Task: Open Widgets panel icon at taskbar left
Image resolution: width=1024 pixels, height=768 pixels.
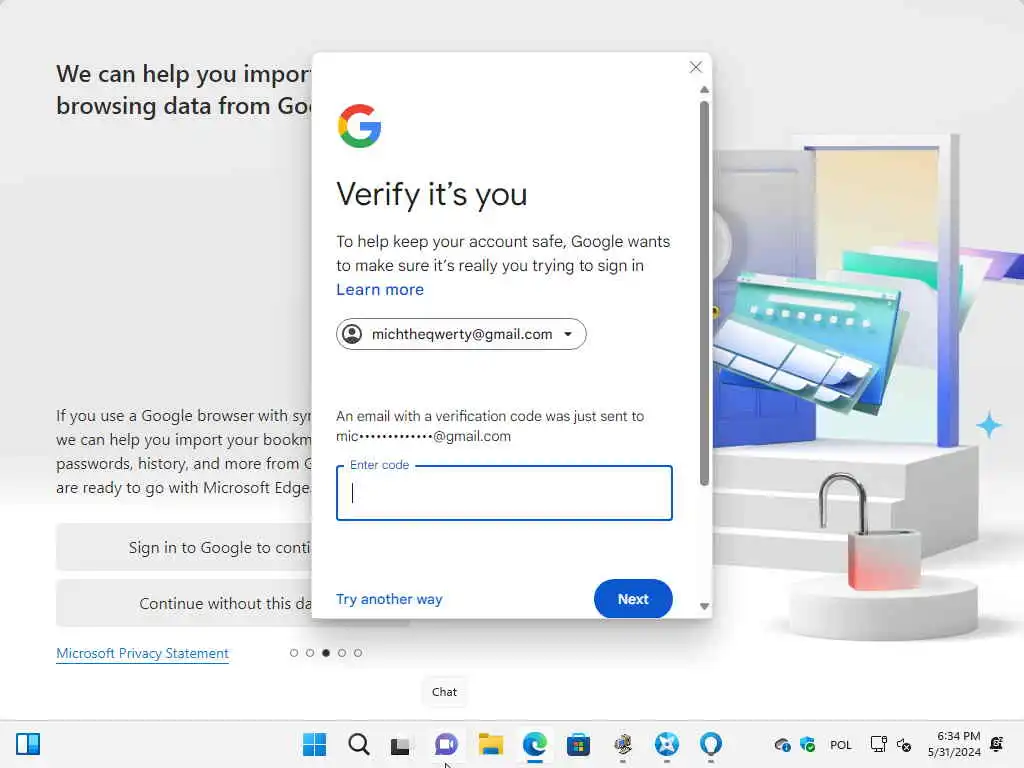Action: [x=28, y=744]
